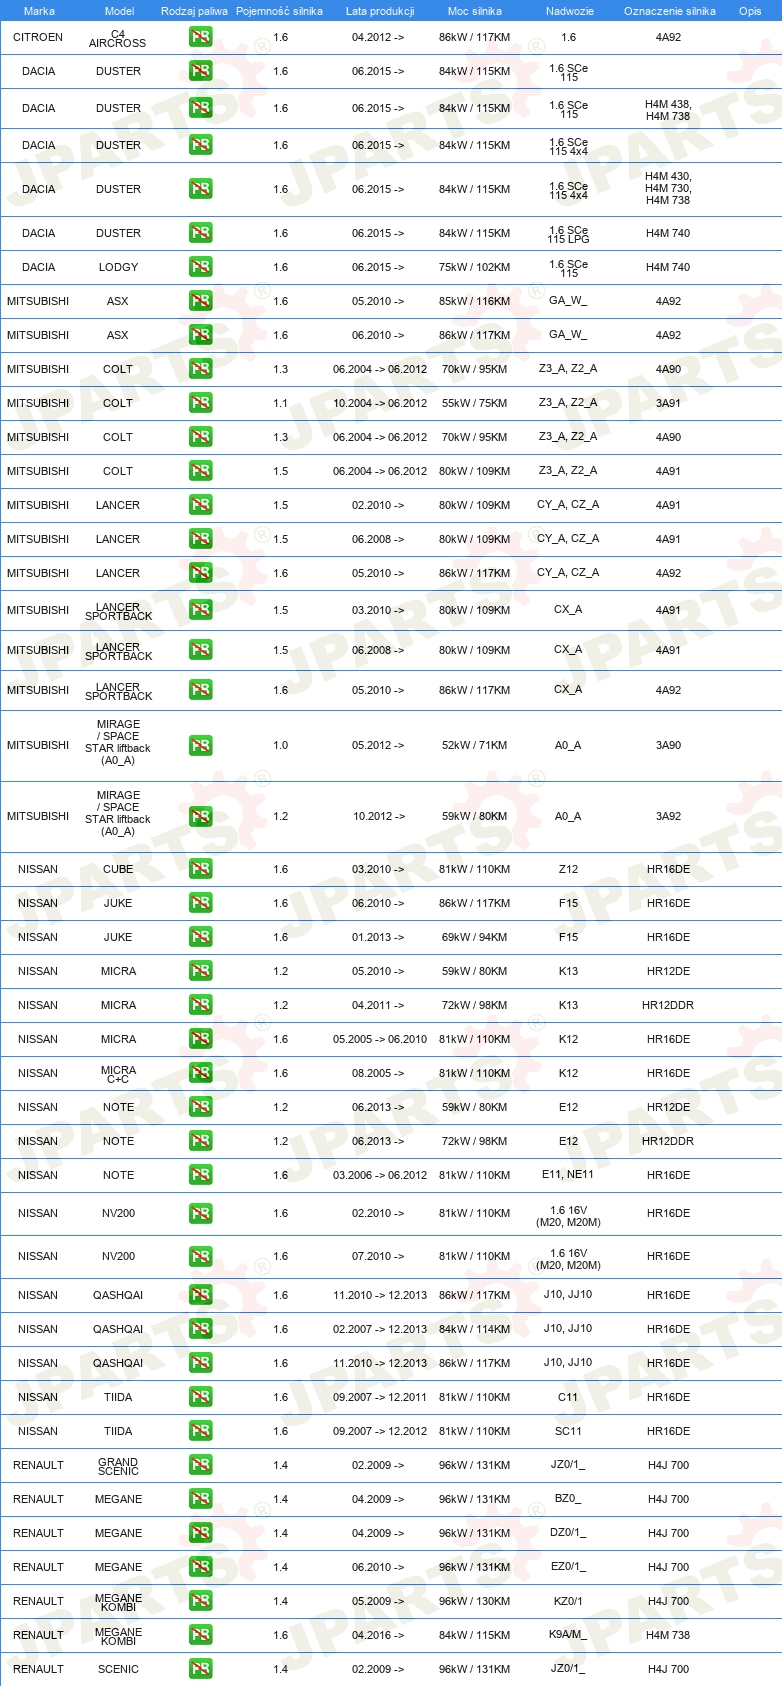Select the Z12 body cell

pyautogui.click(x=568, y=869)
